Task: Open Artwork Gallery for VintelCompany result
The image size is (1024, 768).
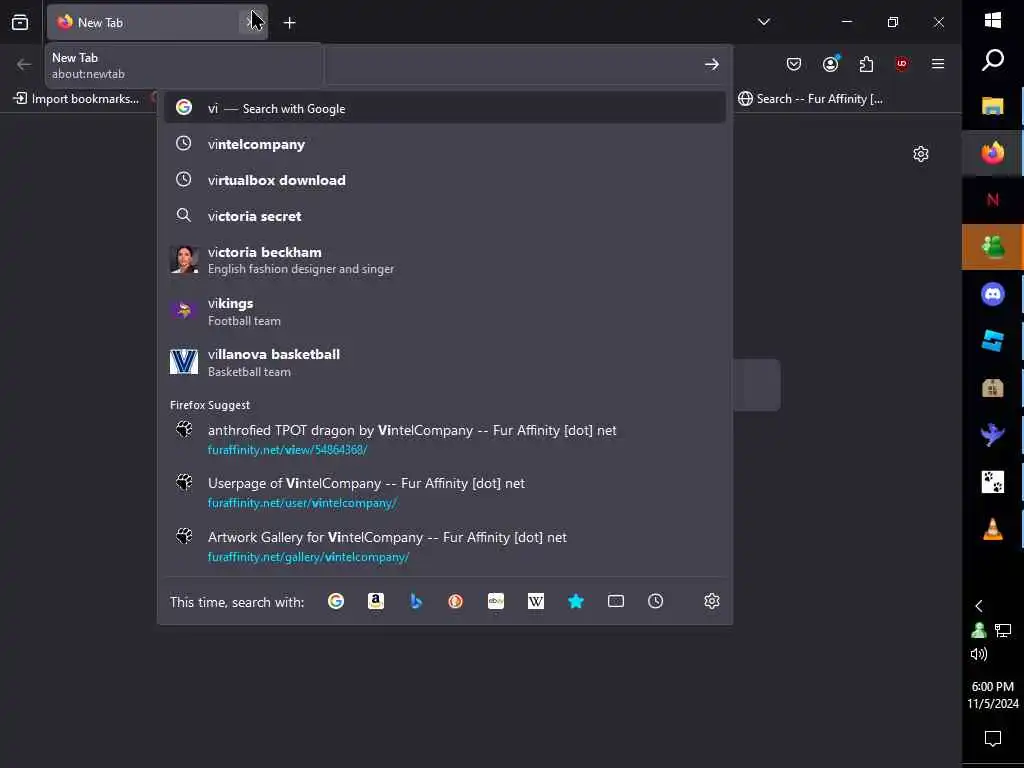Action: (x=445, y=546)
